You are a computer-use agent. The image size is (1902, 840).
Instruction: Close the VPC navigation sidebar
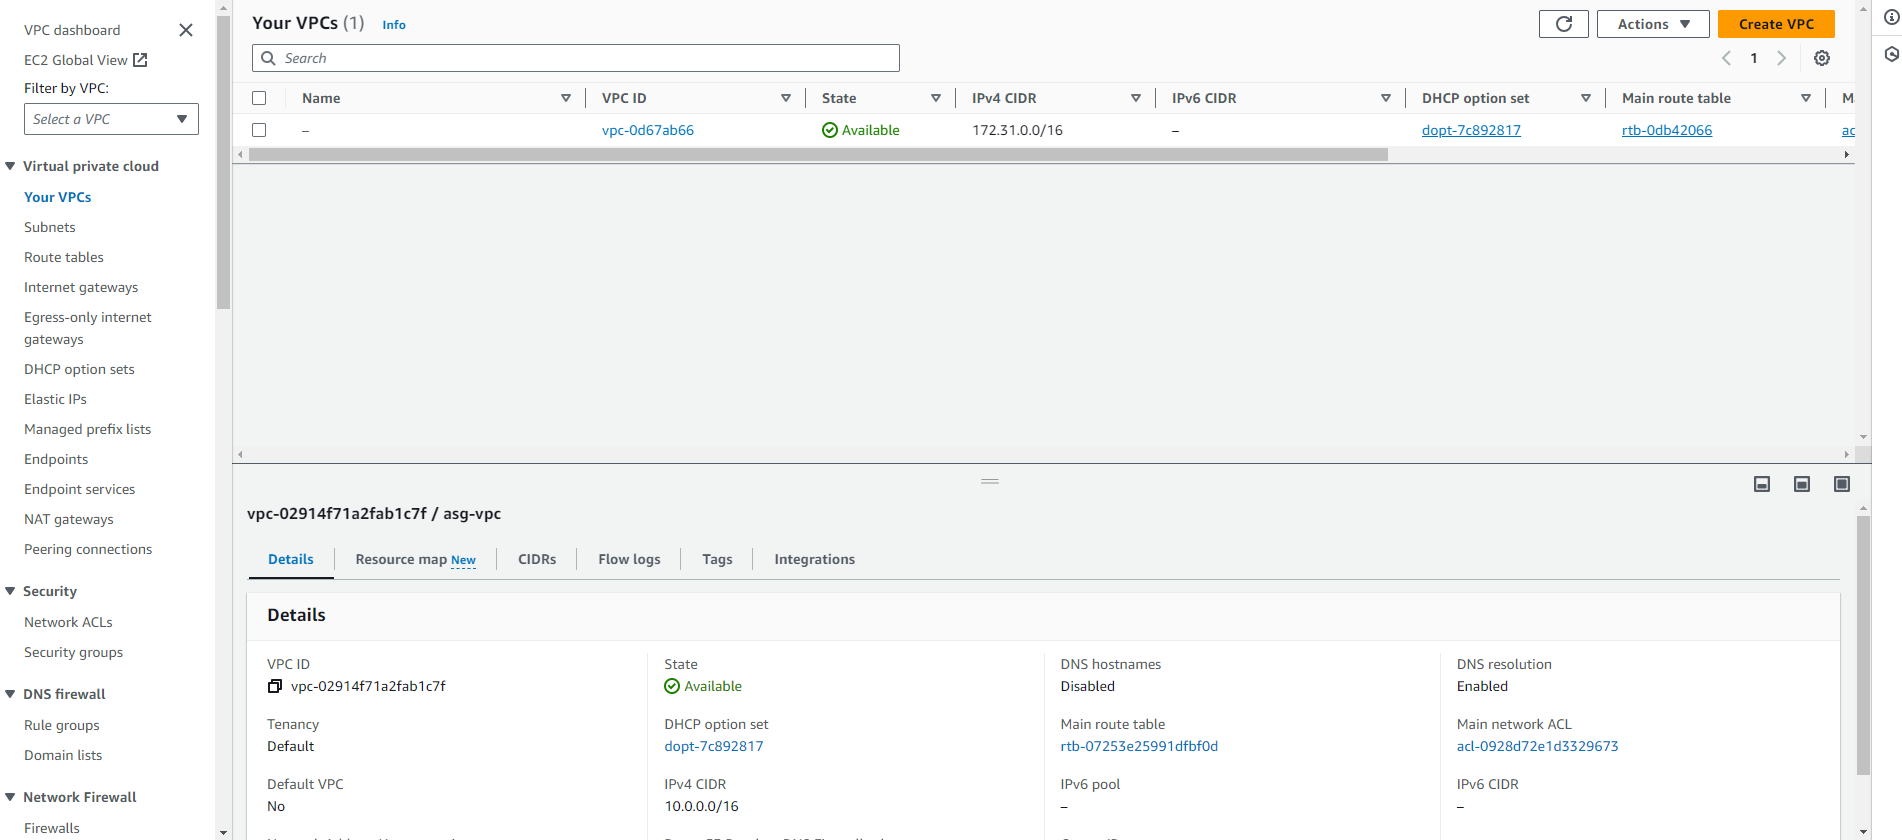pyautogui.click(x=186, y=30)
